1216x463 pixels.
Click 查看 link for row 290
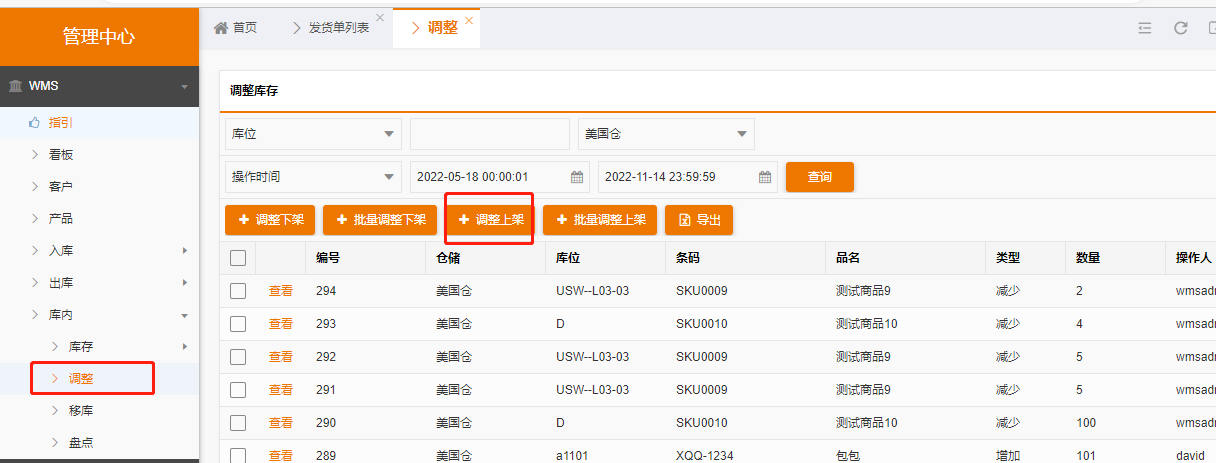281,423
